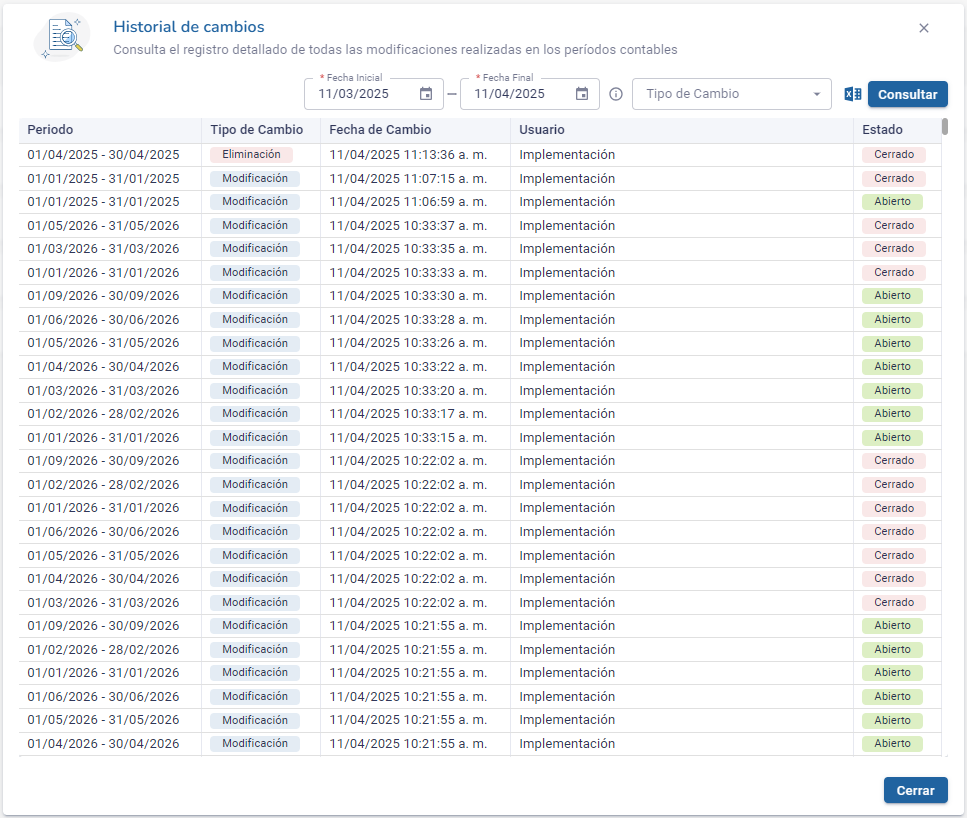Select change date 11/04/2025 11:06:59 a. m.
Screen dimensions: 967x818
(408, 202)
